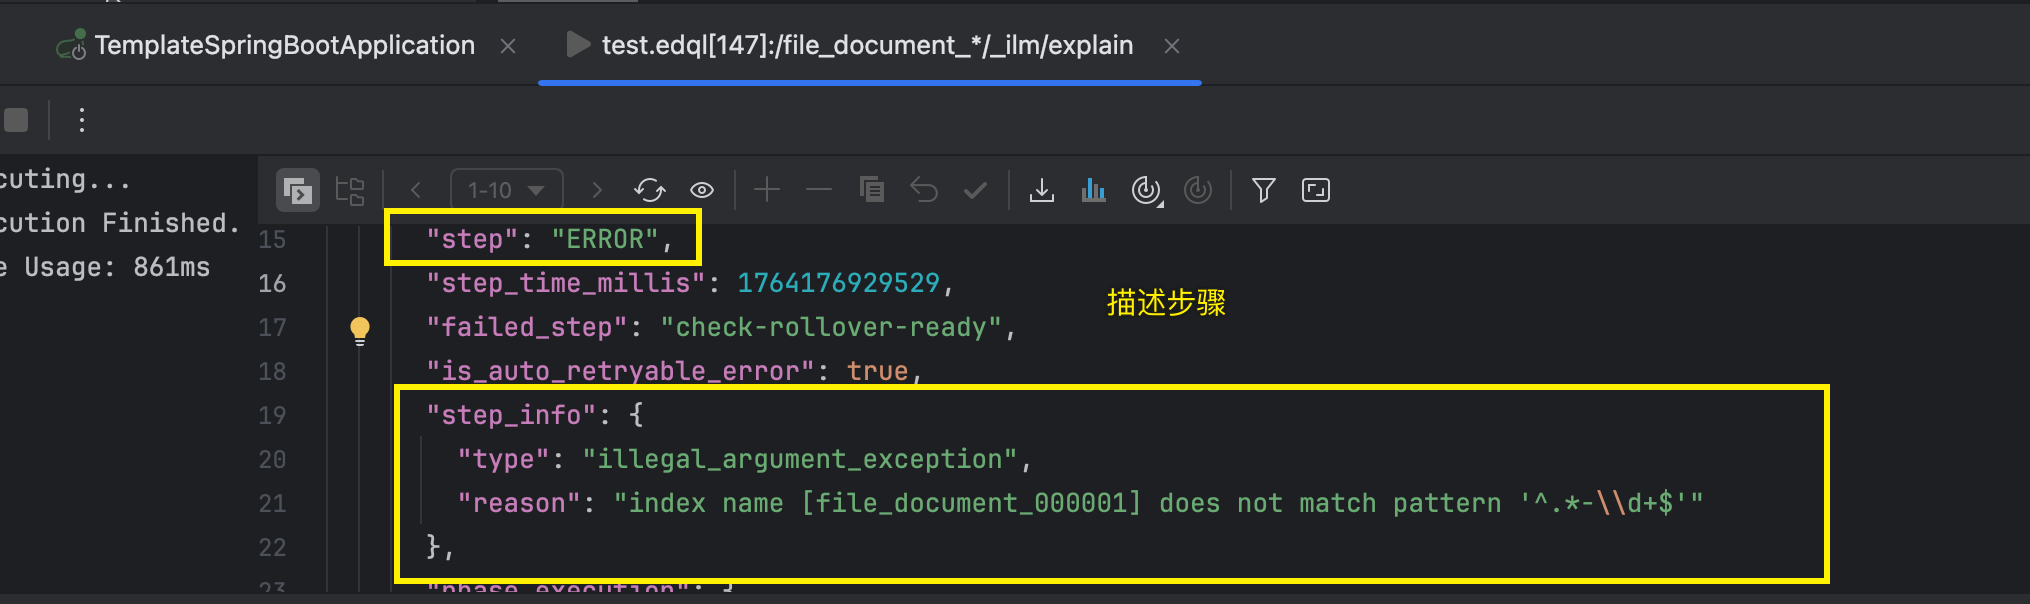Click the stop execution square button
Viewport: 2030px width, 604px height.
pos(16,120)
